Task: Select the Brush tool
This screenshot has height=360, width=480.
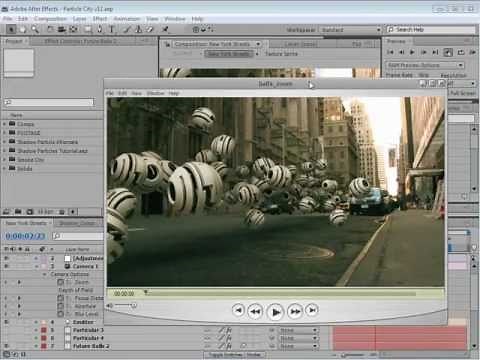Action: (127, 29)
